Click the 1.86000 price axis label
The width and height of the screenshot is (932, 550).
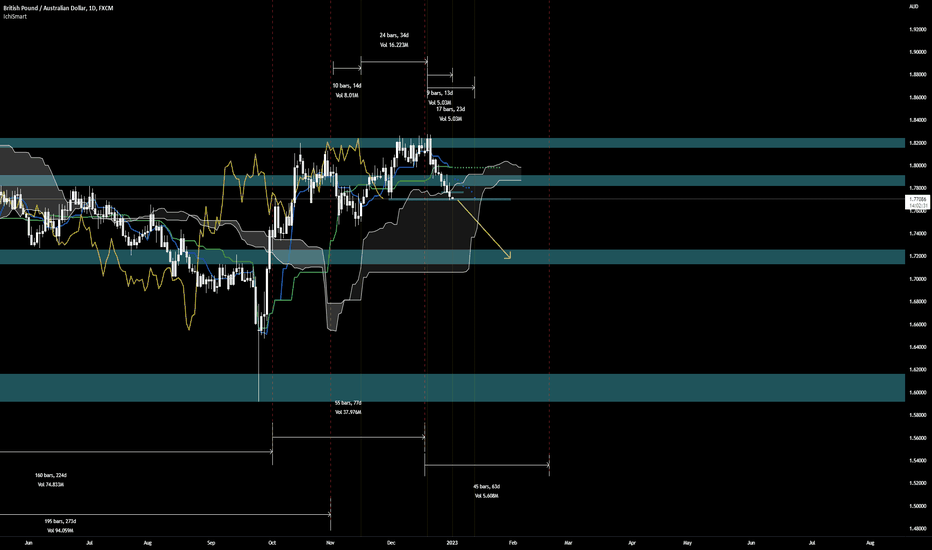click(x=917, y=97)
